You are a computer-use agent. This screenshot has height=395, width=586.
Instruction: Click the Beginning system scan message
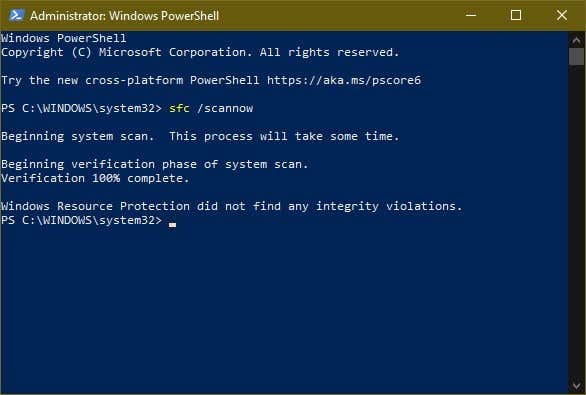[x=200, y=136]
